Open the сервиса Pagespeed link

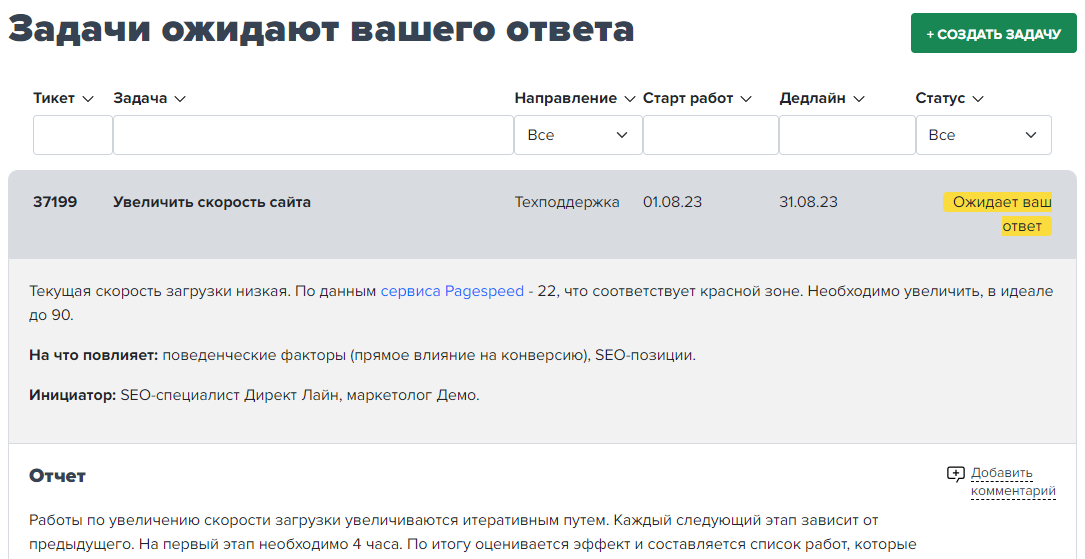click(x=452, y=291)
